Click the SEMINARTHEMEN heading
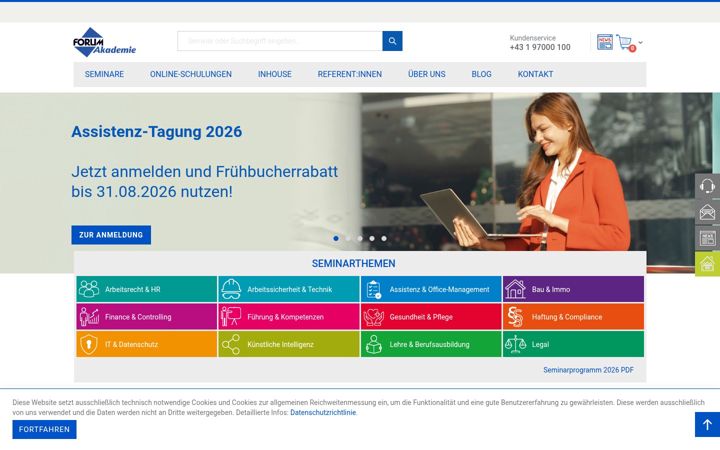This screenshot has width=720, height=450. pyautogui.click(x=354, y=264)
